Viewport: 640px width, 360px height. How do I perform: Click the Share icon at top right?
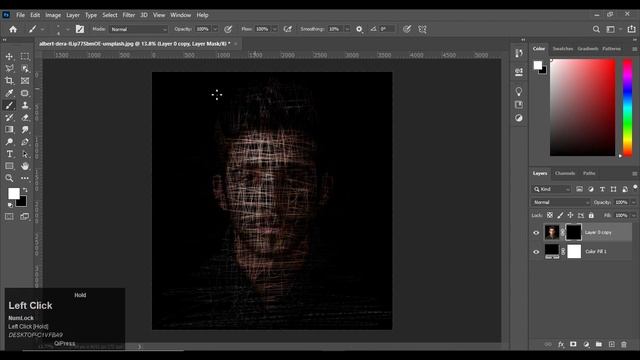coord(631,29)
